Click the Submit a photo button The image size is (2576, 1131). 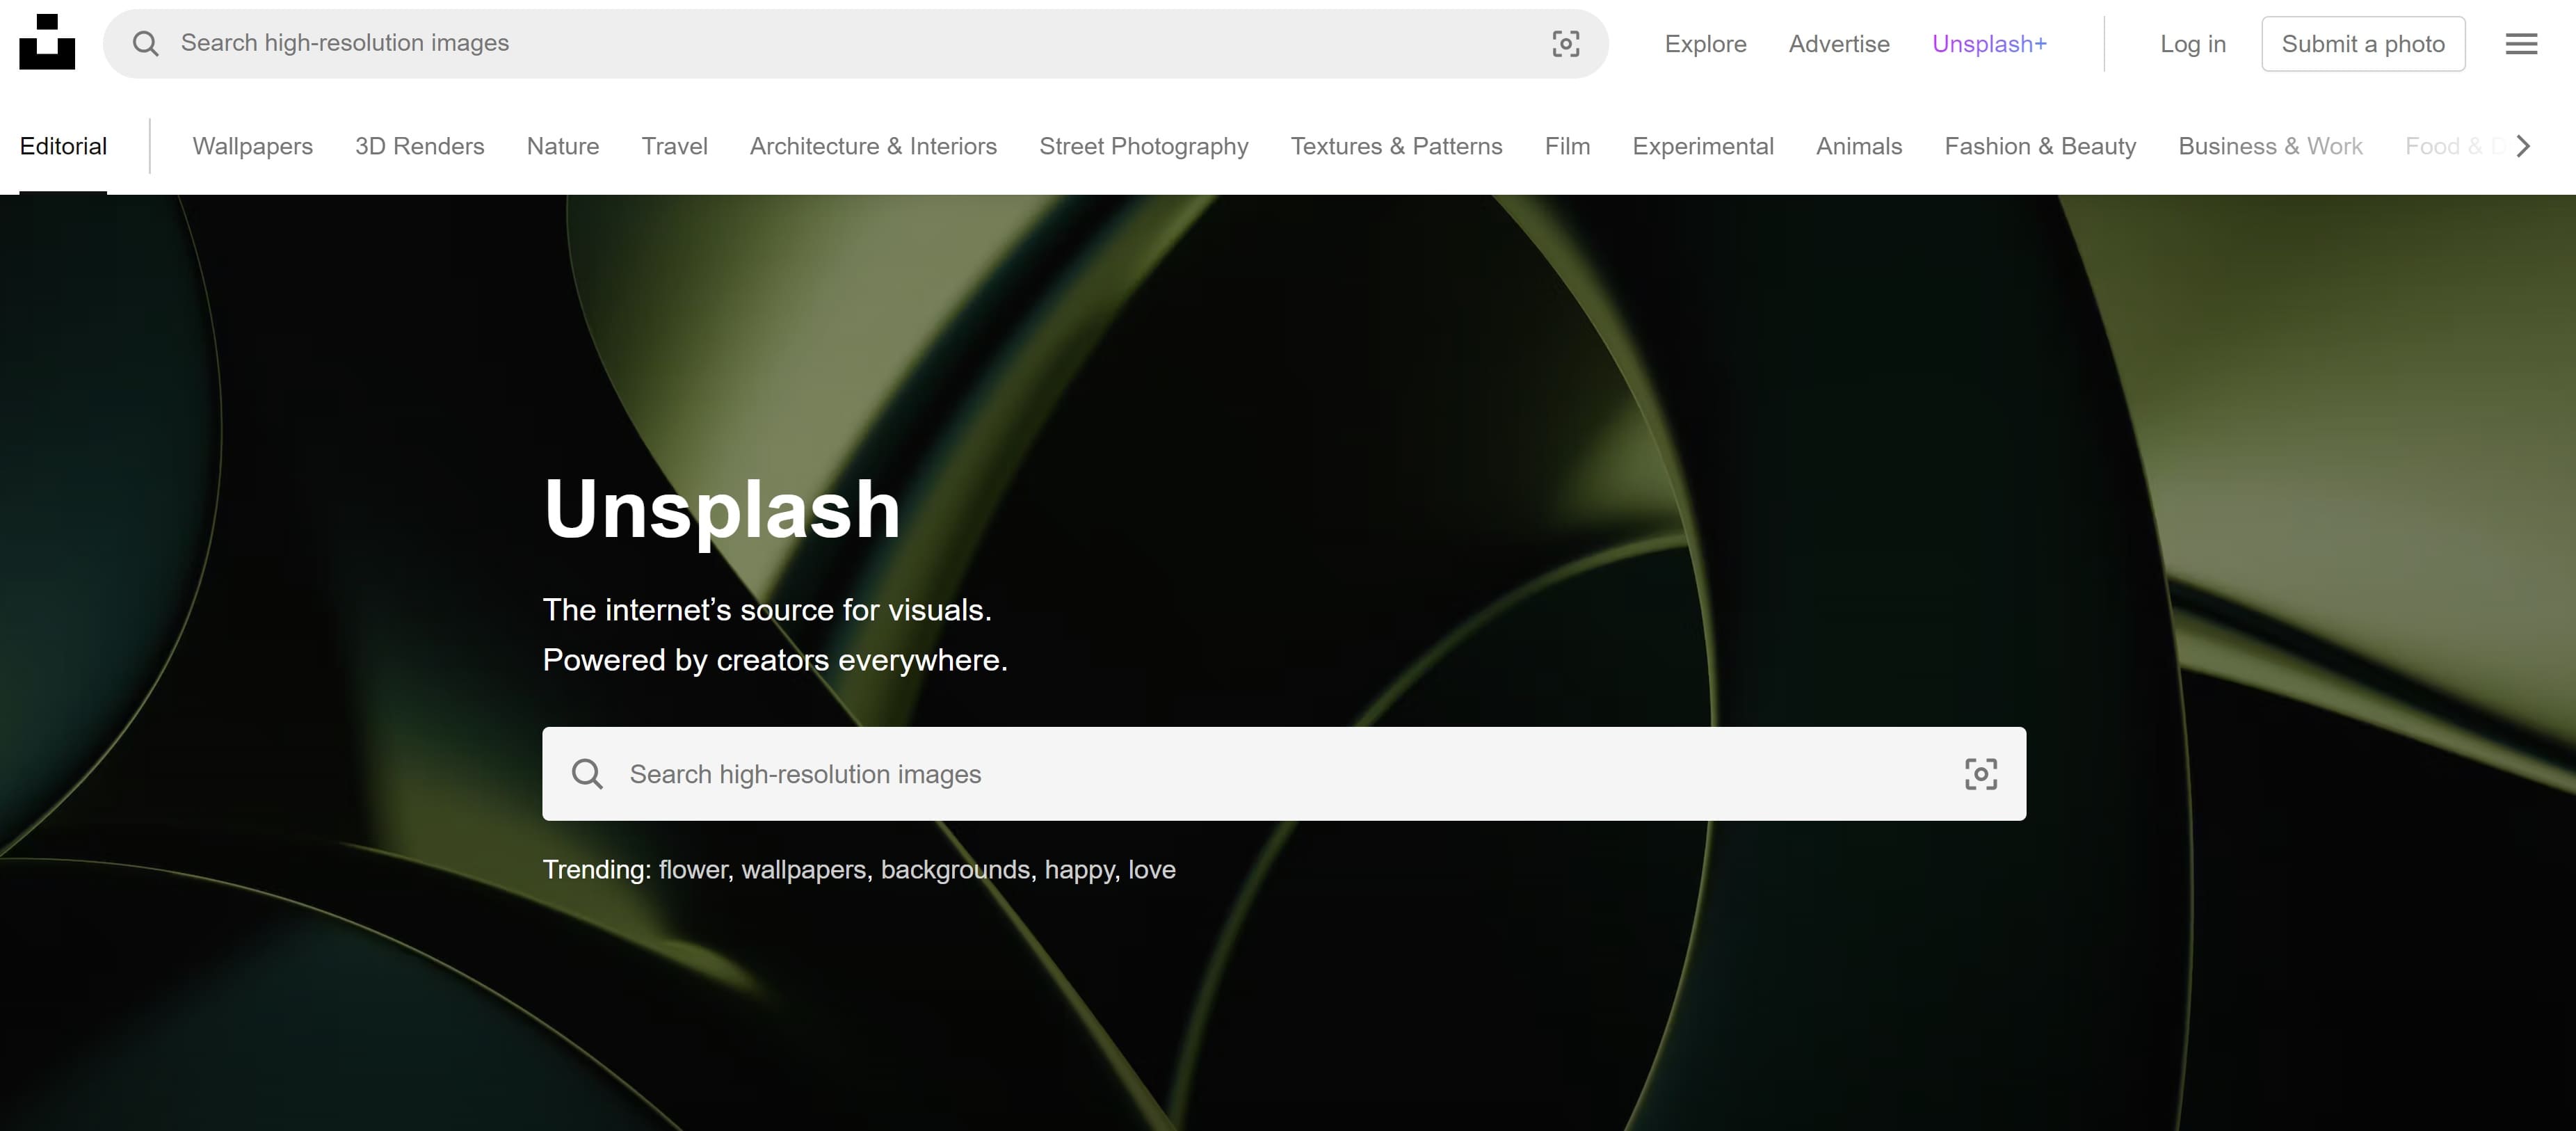click(x=2363, y=44)
